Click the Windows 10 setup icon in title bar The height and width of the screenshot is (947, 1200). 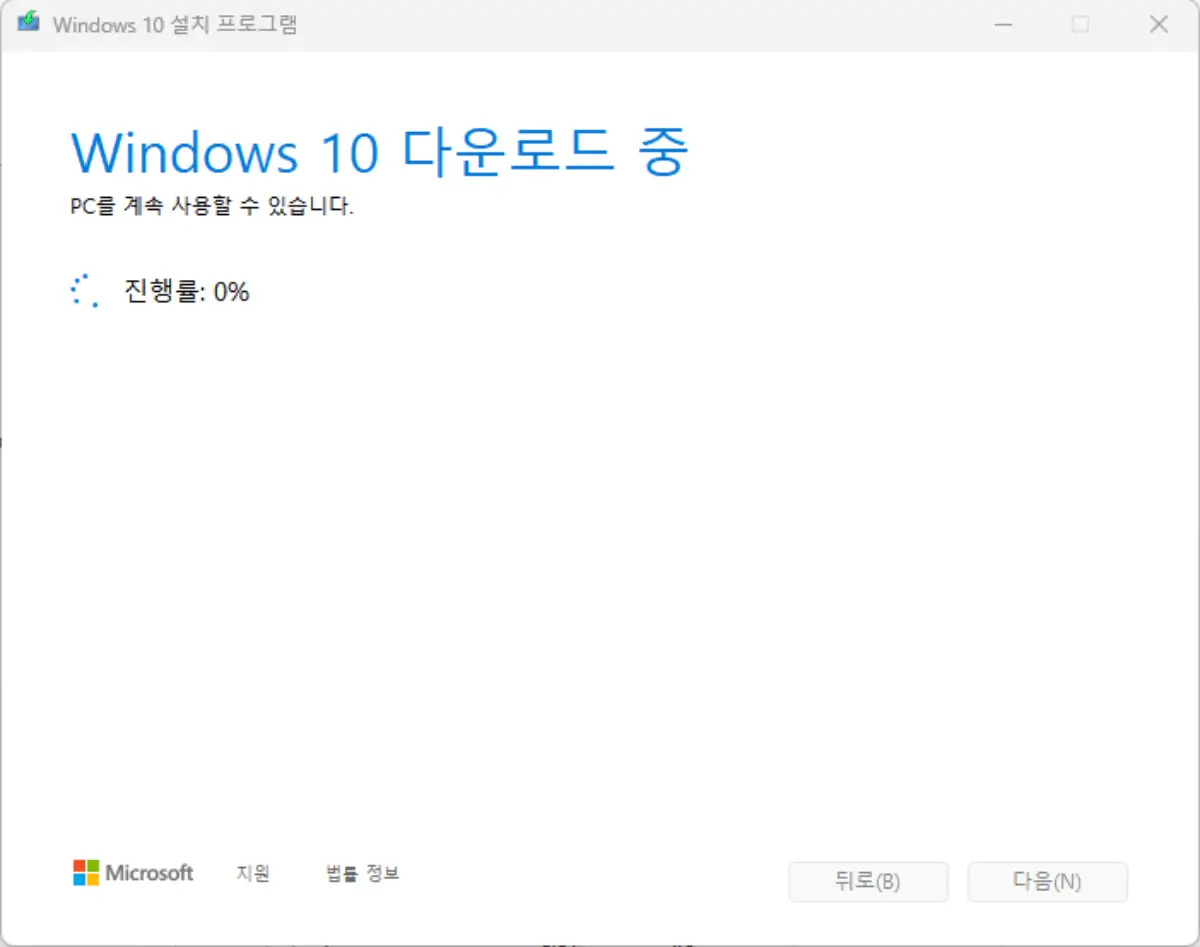click(30, 23)
